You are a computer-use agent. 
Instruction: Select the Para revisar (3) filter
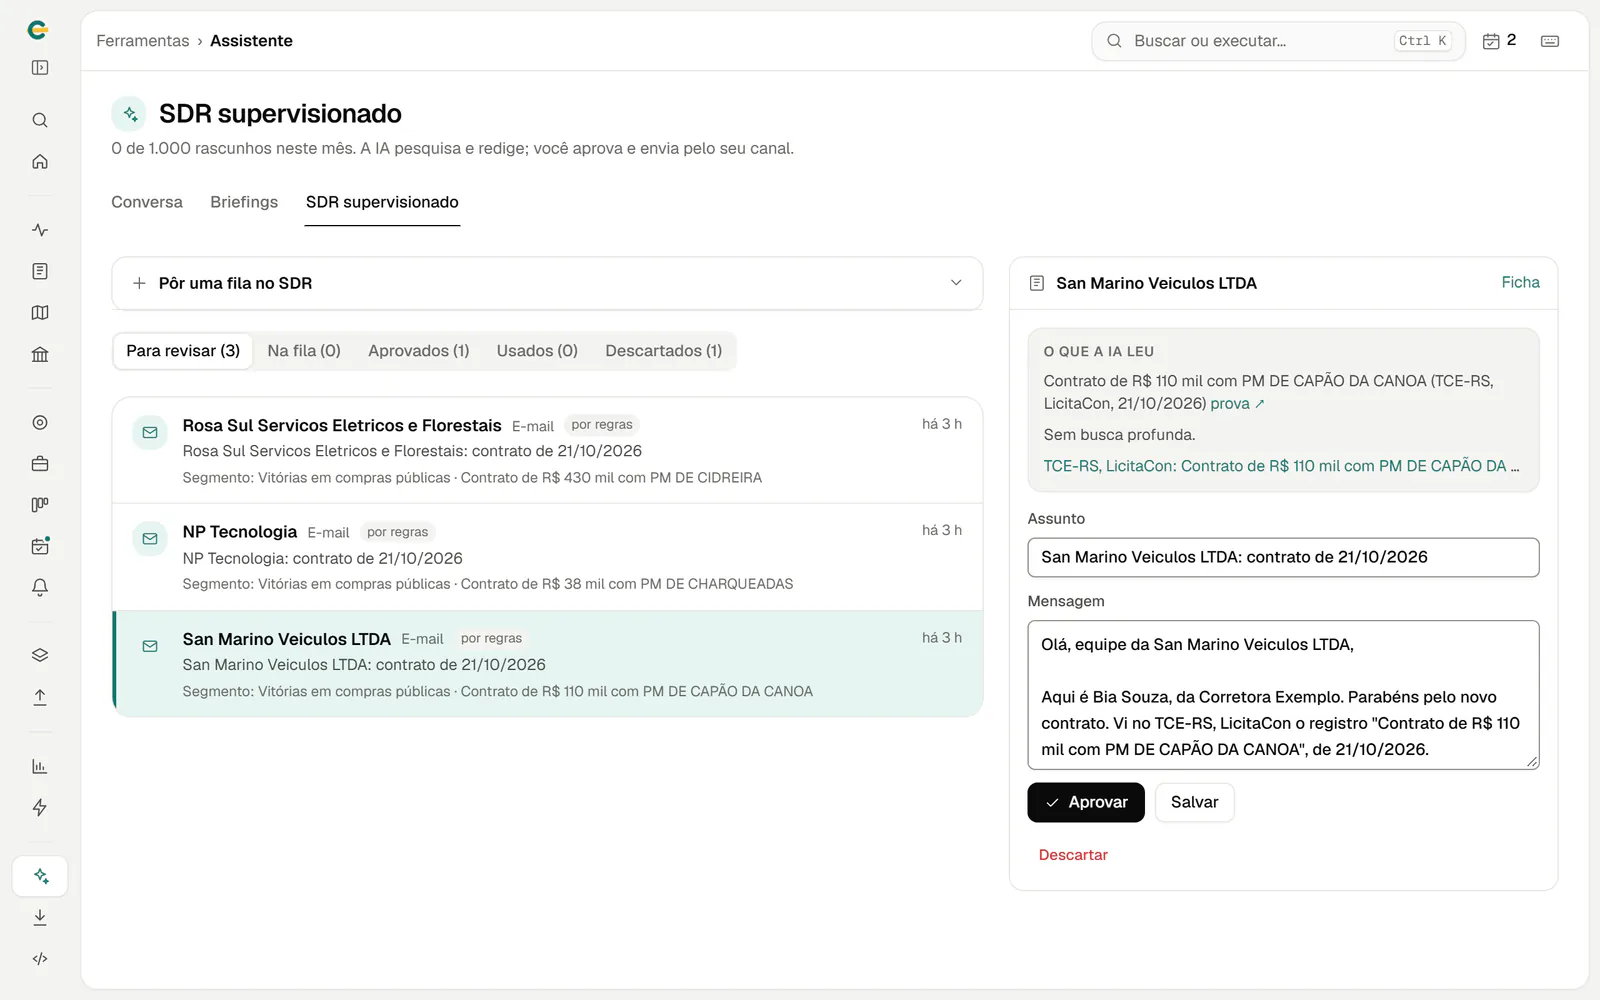pyautogui.click(x=183, y=351)
